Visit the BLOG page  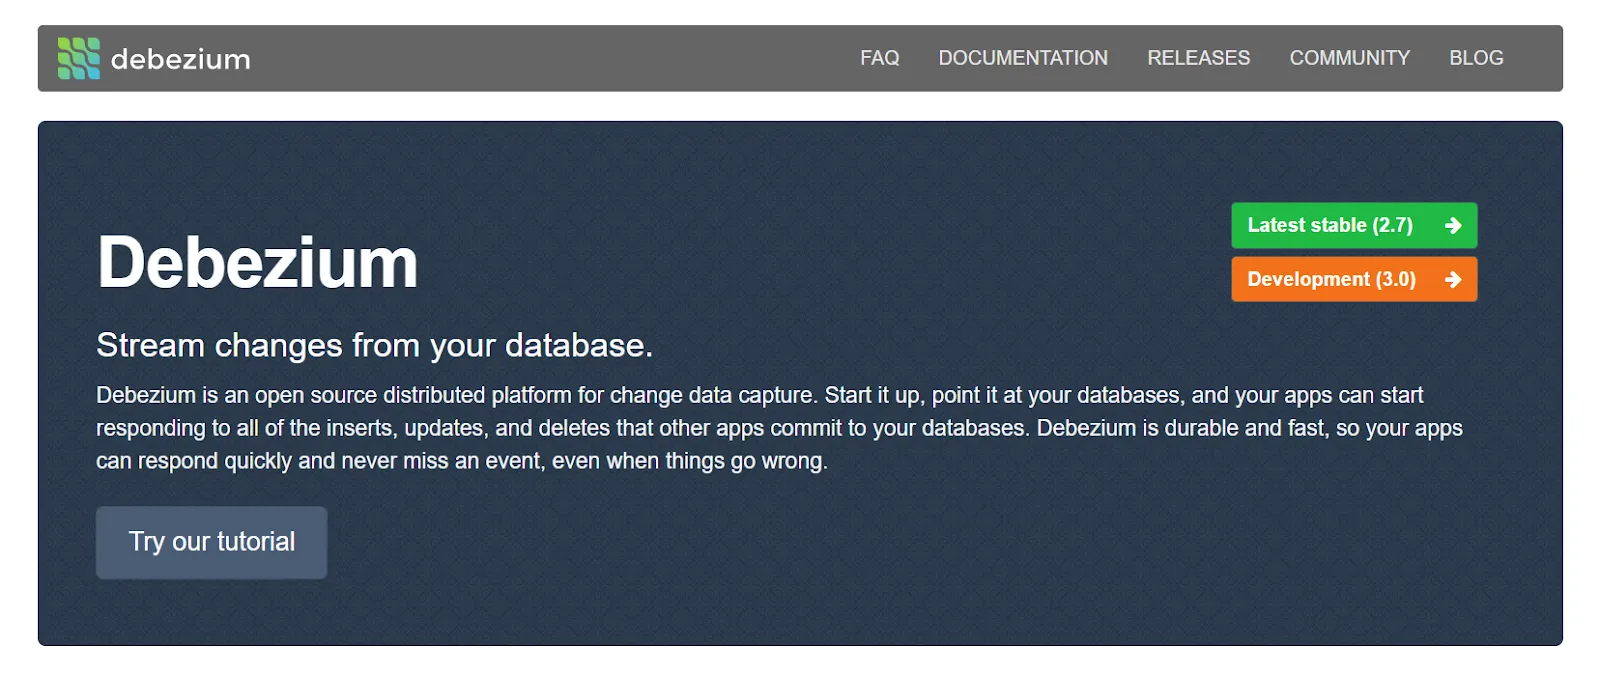pos(1476,58)
